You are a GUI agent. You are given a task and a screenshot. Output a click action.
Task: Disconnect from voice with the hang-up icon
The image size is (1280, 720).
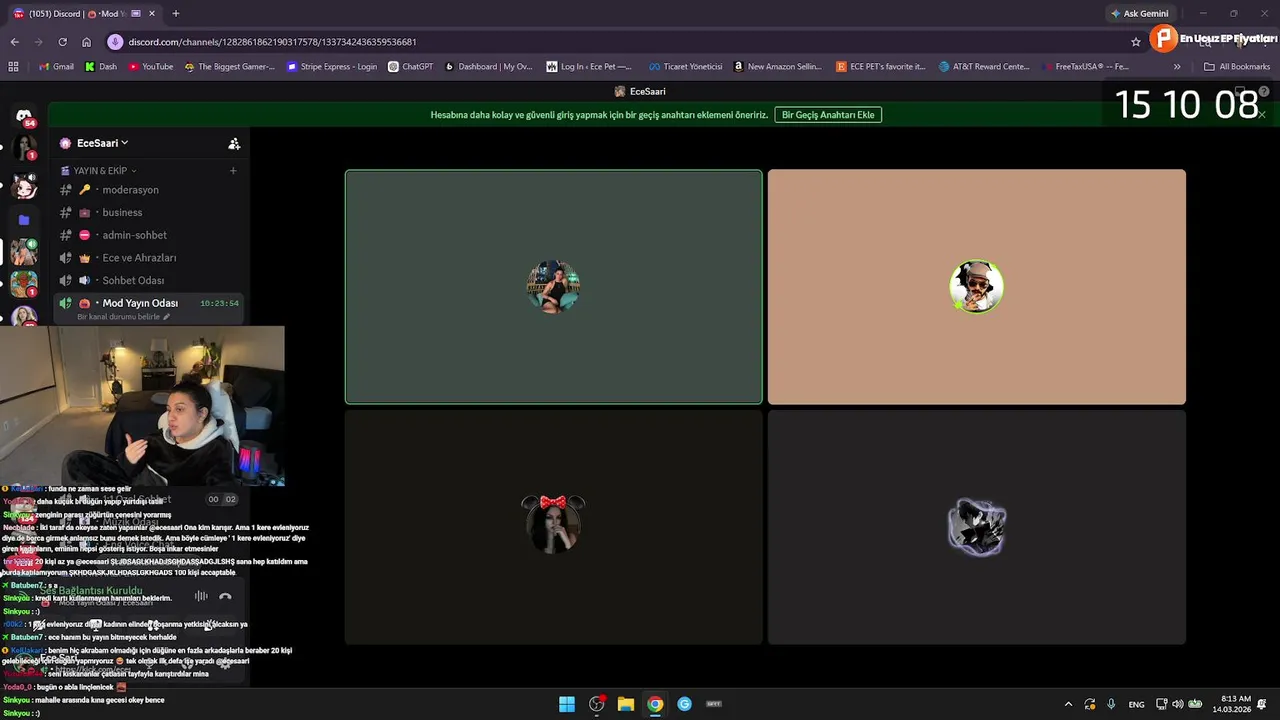tap(225, 596)
